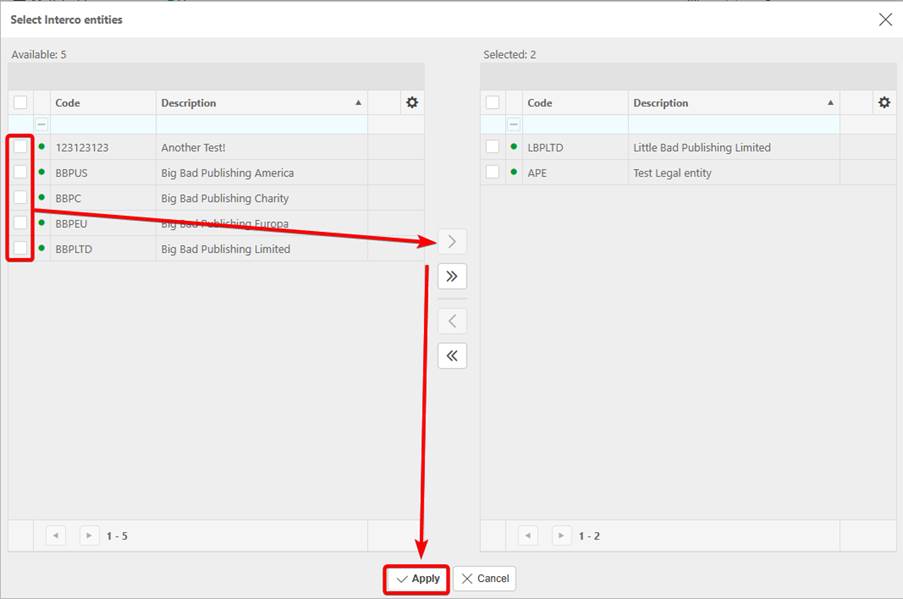The width and height of the screenshot is (903, 599).
Task: Click the BBPUS code cell
Action: (x=103, y=173)
